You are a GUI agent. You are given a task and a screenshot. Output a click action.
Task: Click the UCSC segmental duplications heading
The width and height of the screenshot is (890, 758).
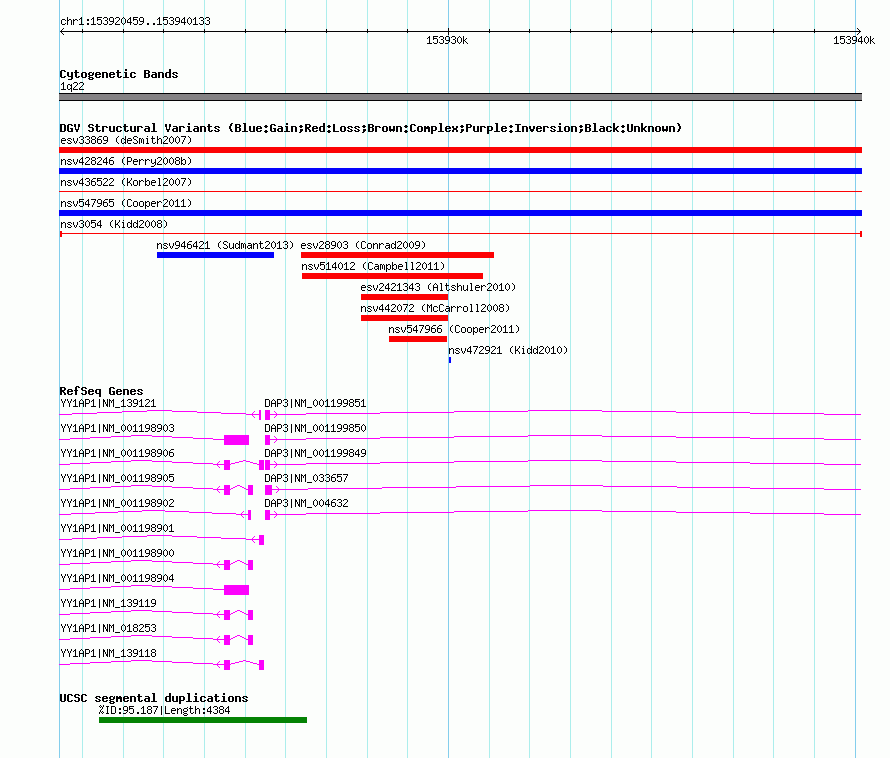tap(154, 698)
